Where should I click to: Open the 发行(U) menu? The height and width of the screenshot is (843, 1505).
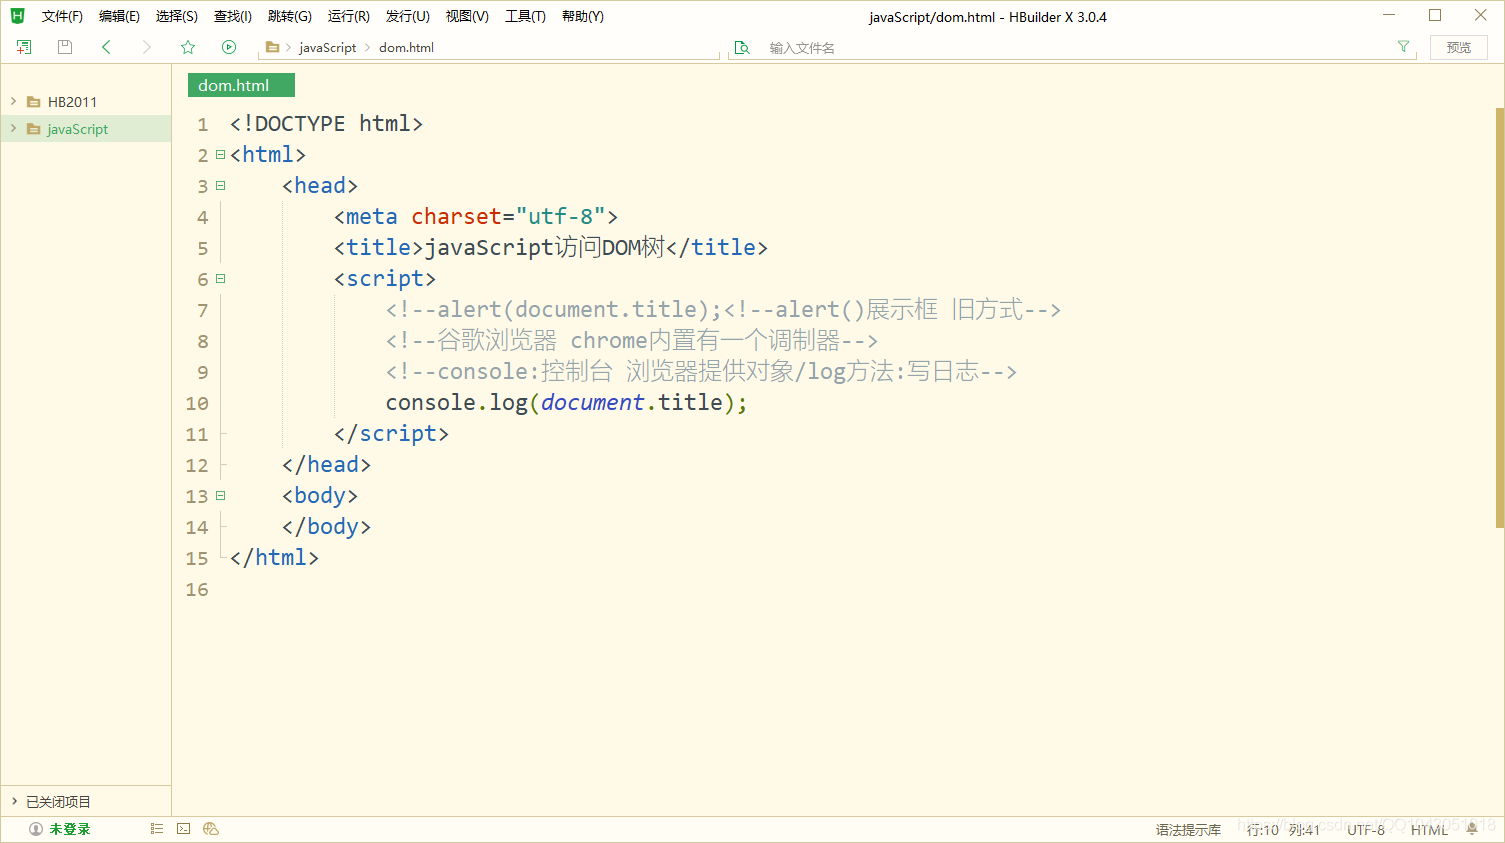[408, 16]
